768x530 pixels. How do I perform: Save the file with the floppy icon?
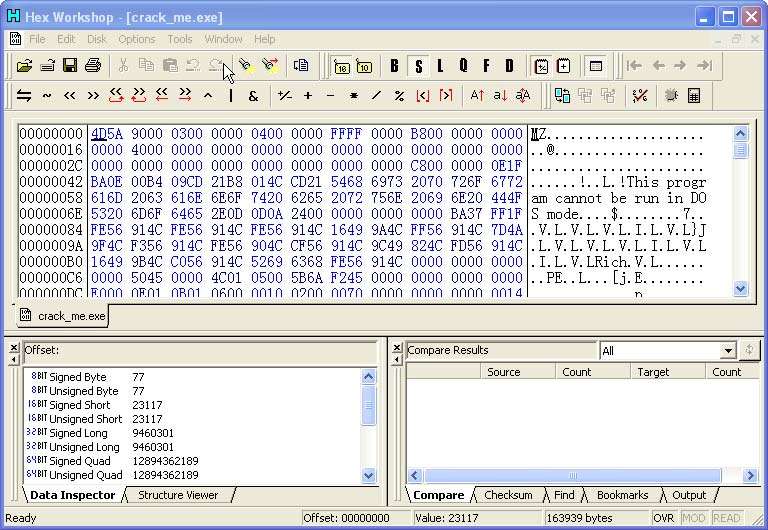[x=70, y=66]
